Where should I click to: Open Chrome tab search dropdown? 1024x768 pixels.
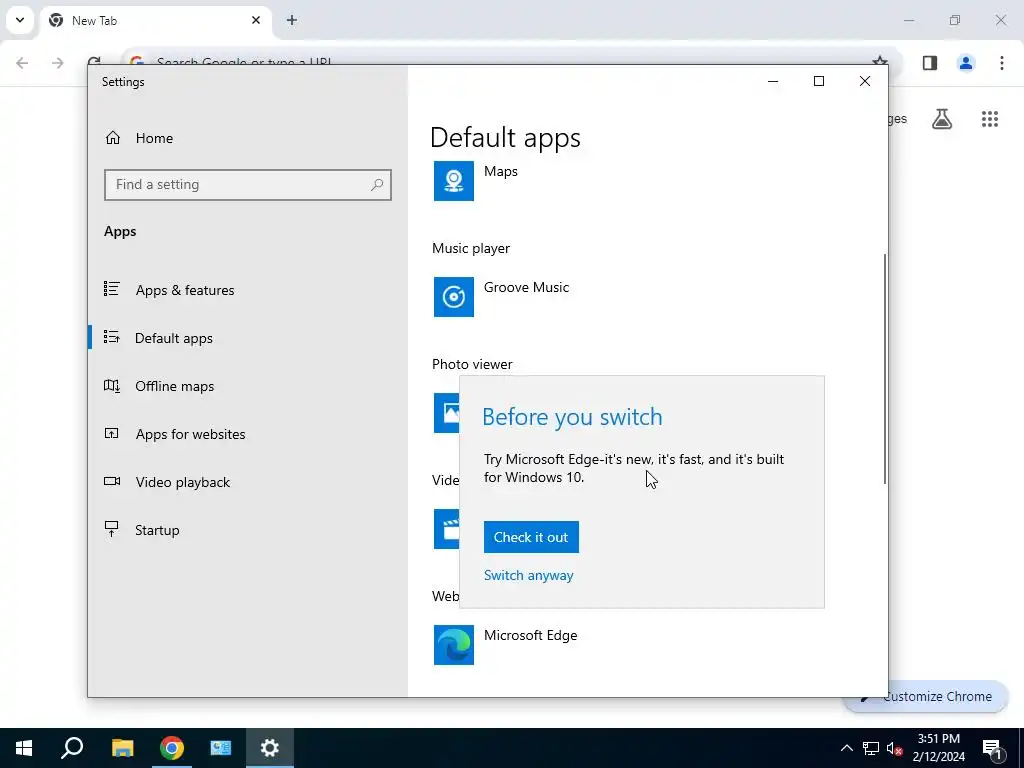pos(20,20)
